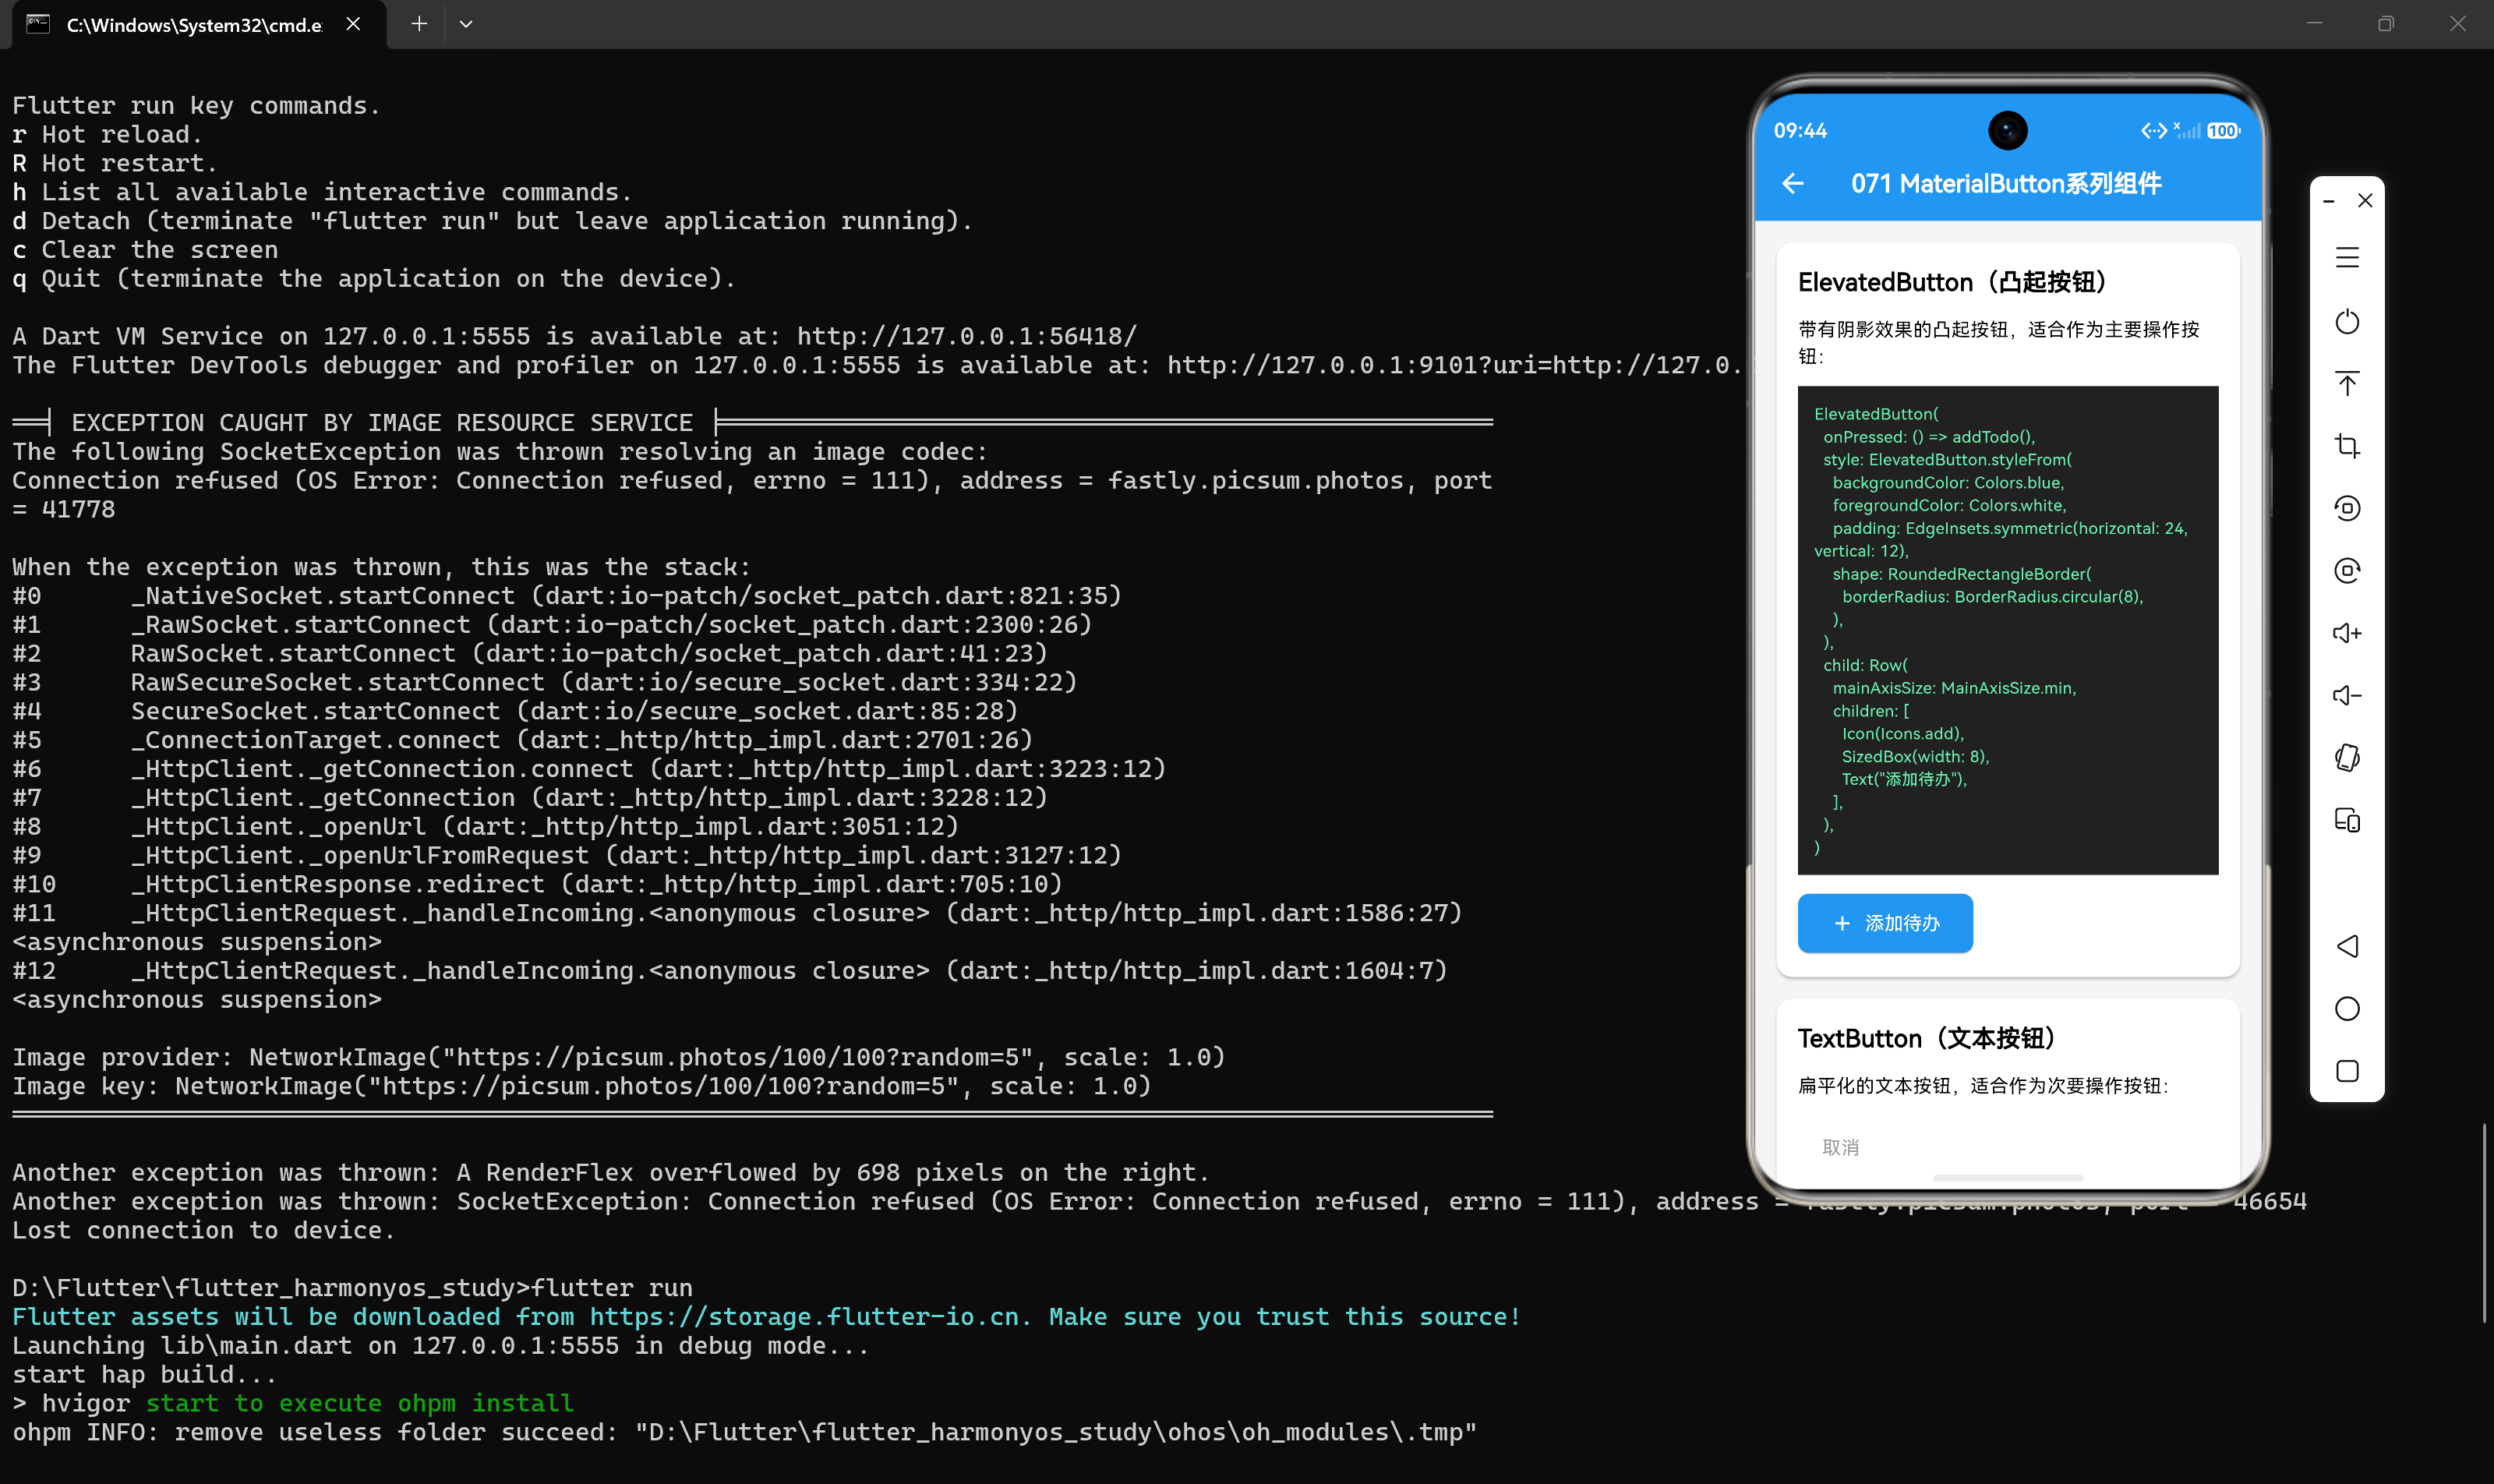
Task: Click the 'Image key: NetworkImage' line
Action: (582, 1086)
